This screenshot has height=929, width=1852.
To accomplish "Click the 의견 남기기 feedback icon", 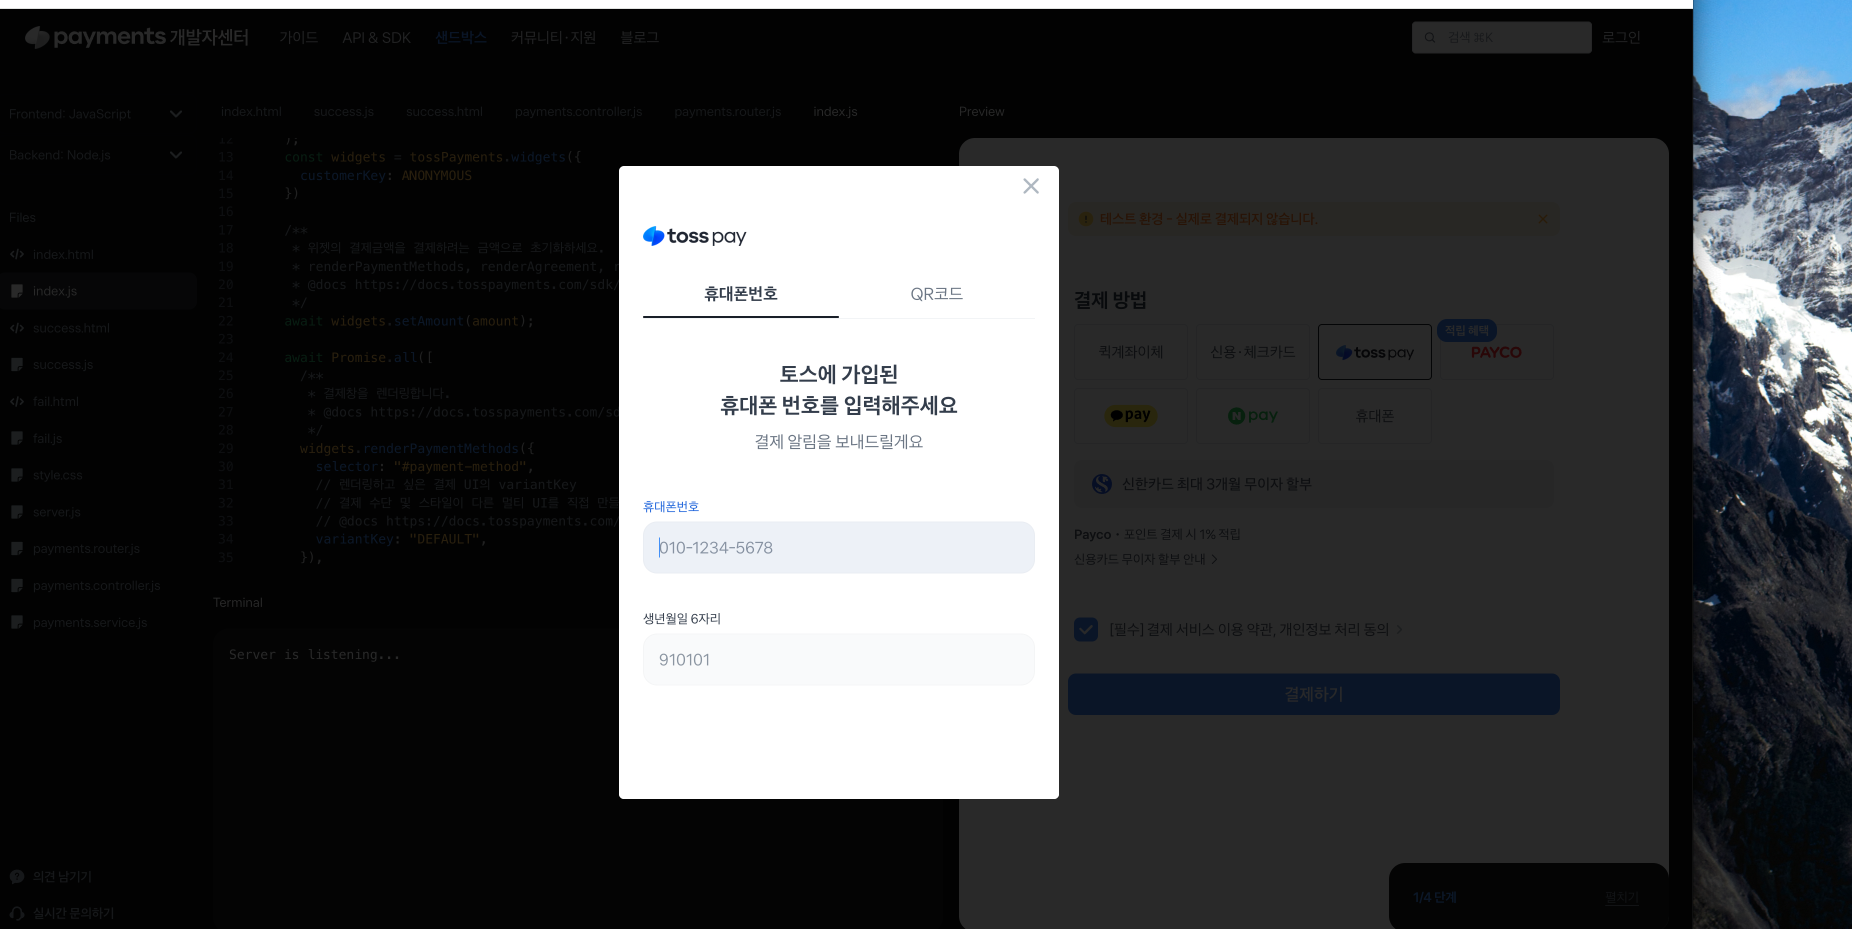I will point(17,877).
